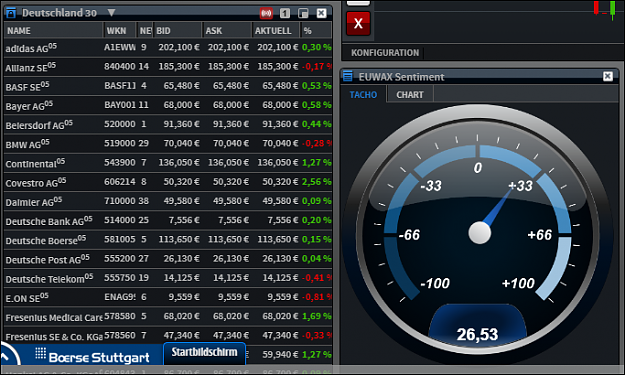Image resolution: width=625 pixels, height=375 pixels.
Task: Select the Allianz SE row
Action: point(168,67)
